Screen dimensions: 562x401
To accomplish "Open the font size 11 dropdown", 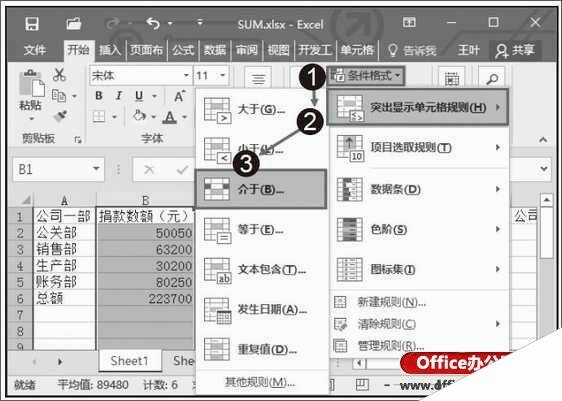I will point(222,75).
